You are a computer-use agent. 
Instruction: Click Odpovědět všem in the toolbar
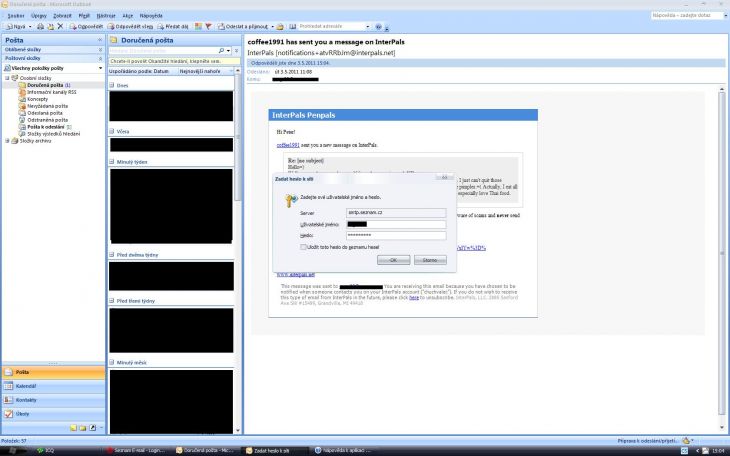[x=130, y=27]
